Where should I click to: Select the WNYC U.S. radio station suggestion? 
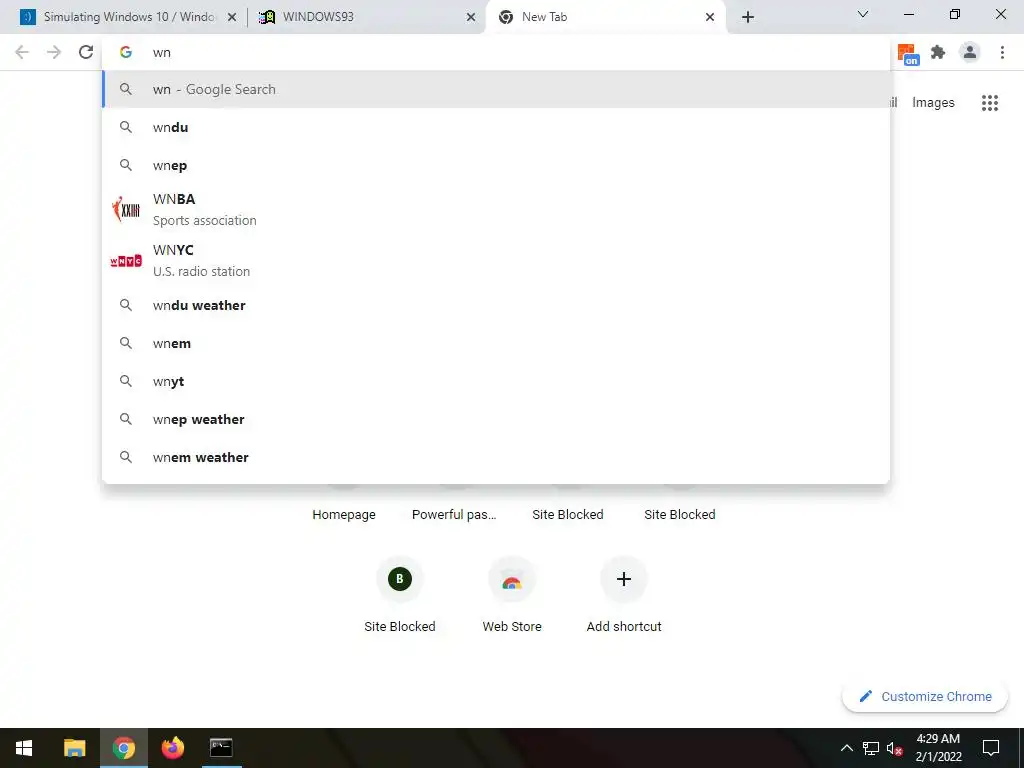pos(496,261)
